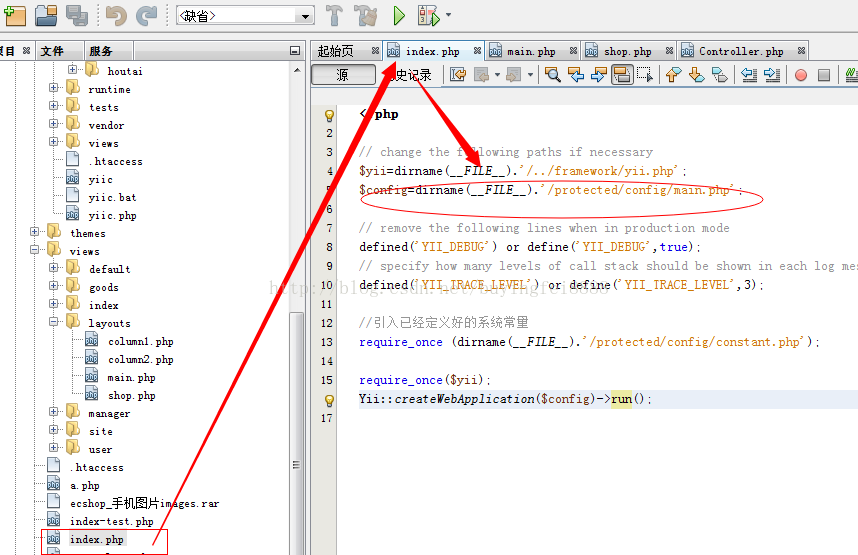
Task: Click the Stop Macro Recording square icon
Action: [x=824, y=75]
